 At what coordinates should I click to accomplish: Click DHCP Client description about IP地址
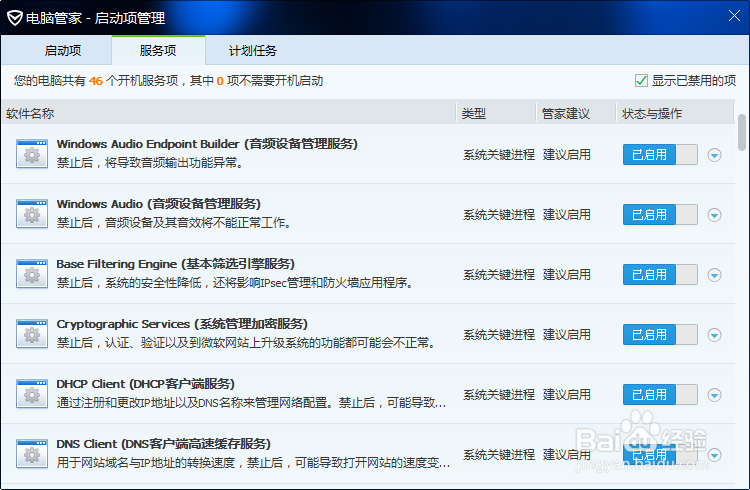point(252,403)
